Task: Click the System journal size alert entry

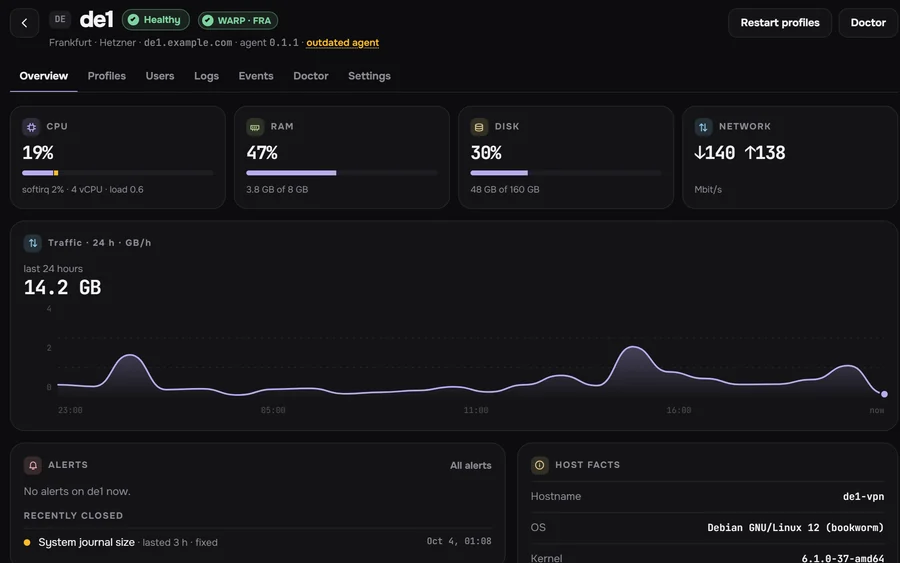Action: 258,542
